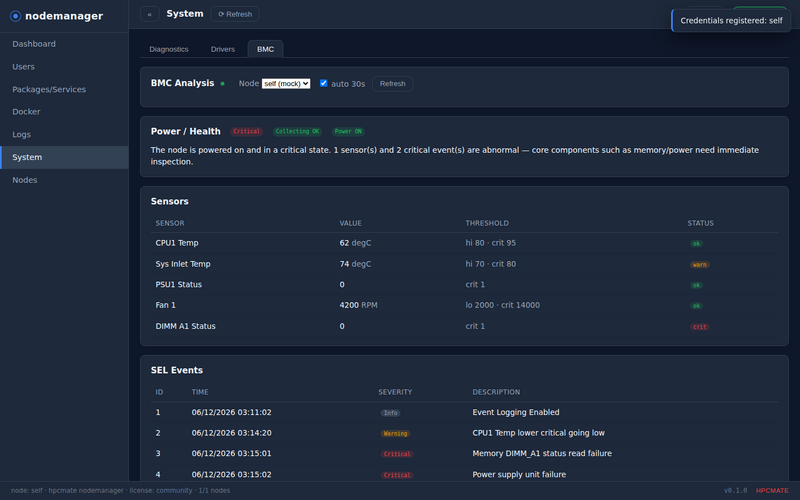The image size is (800, 500).
Task: Click the nodemanager logo icon
Action: (15, 16)
